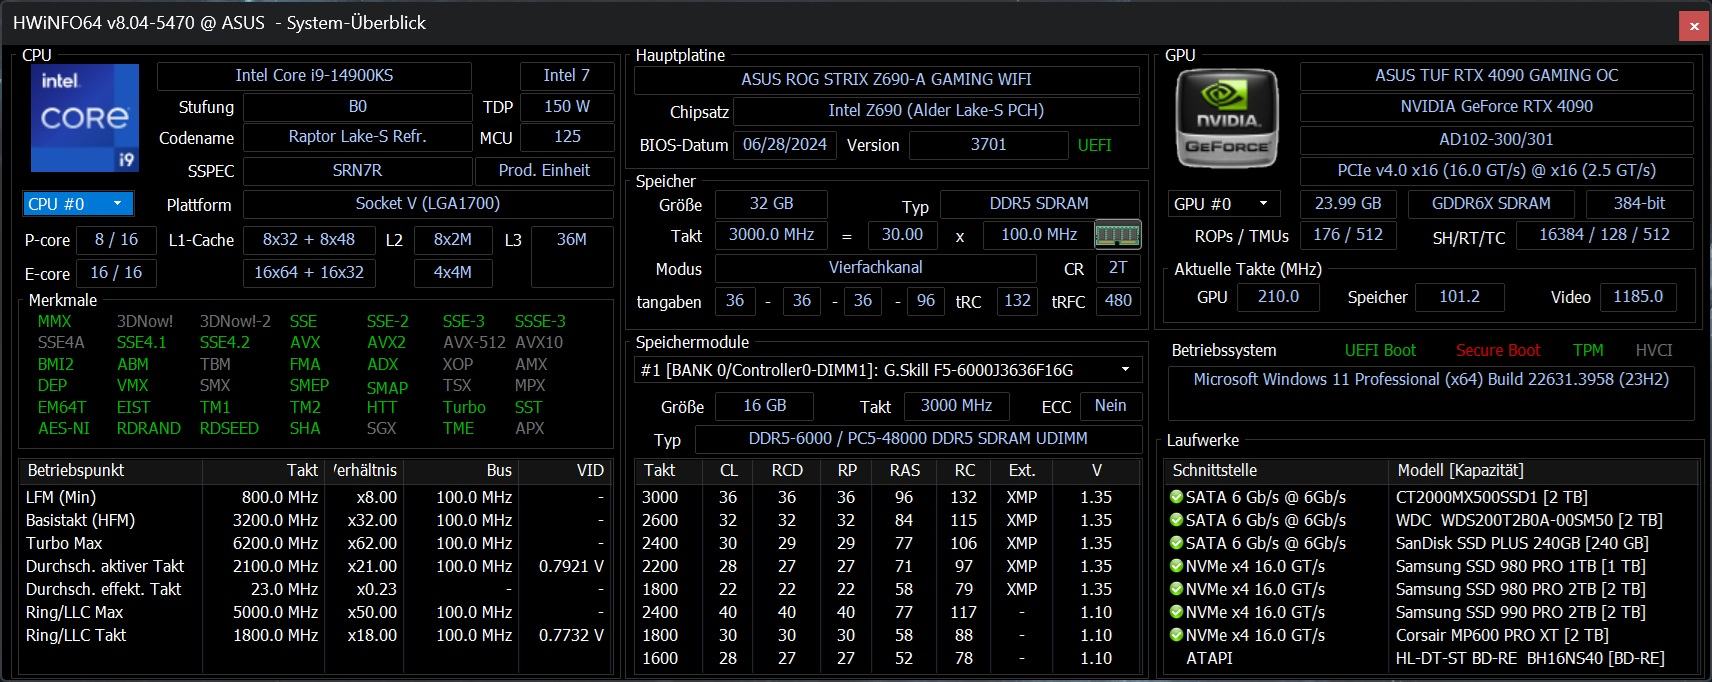Click the BIOS version 3701 field

[x=988, y=145]
